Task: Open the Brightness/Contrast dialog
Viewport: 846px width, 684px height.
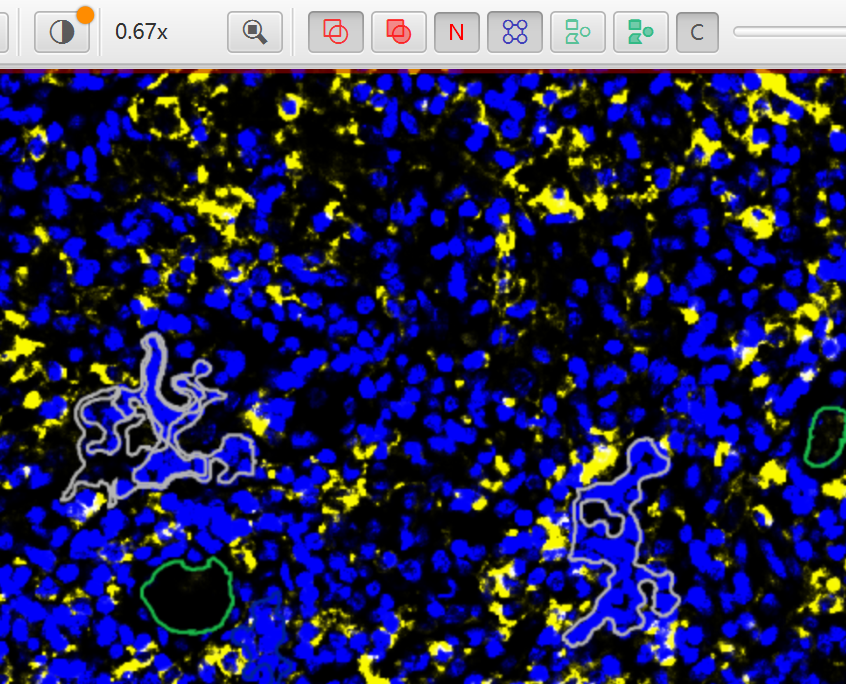Action: [62, 32]
